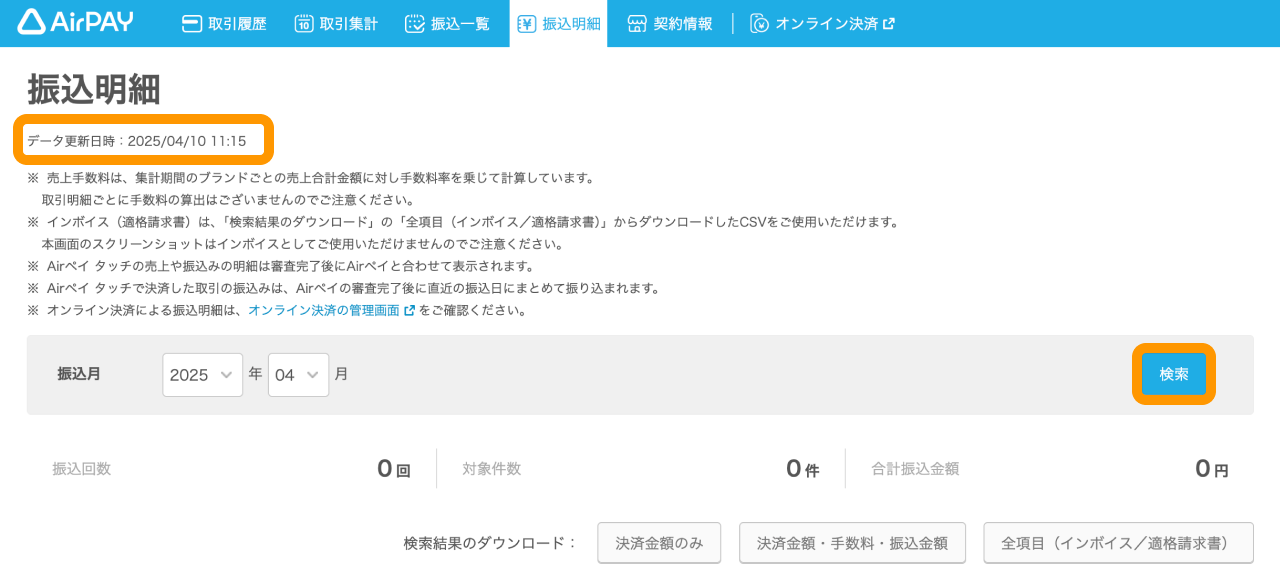This screenshot has width=1280, height=588.
Task: Go to the 取引集計 tab label
Action: click(348, 24)
